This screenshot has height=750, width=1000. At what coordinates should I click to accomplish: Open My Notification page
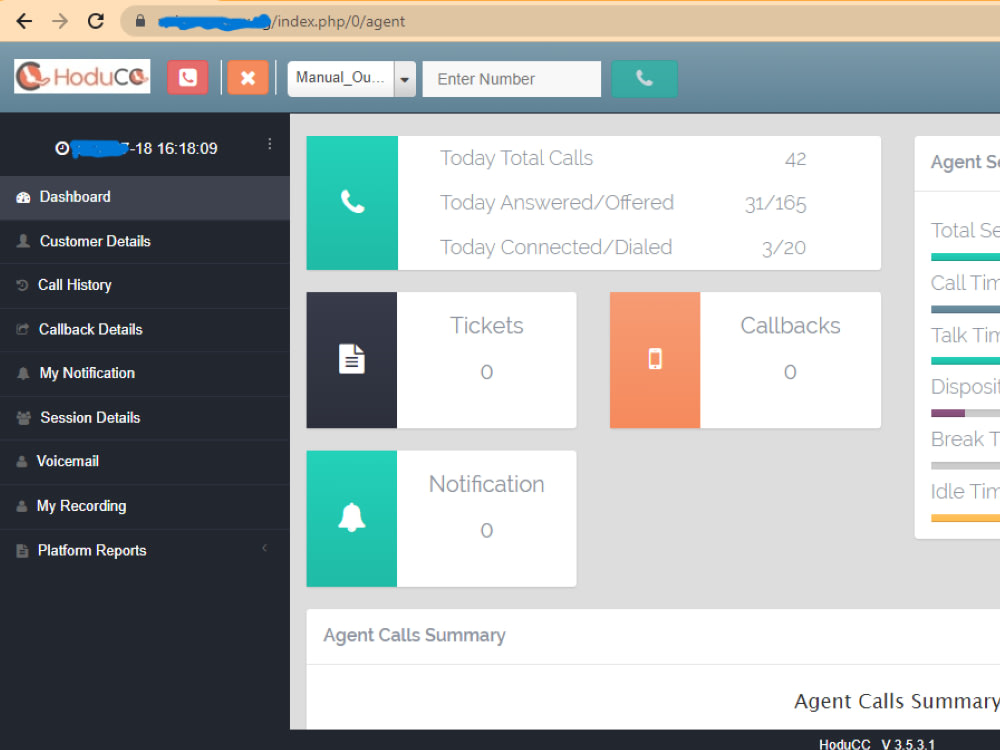(145, 374)
